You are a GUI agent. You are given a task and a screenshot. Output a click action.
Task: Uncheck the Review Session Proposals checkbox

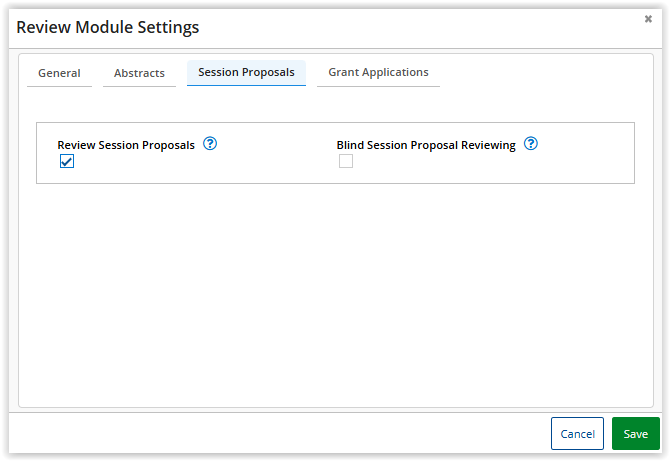click(x=67, y=161)
